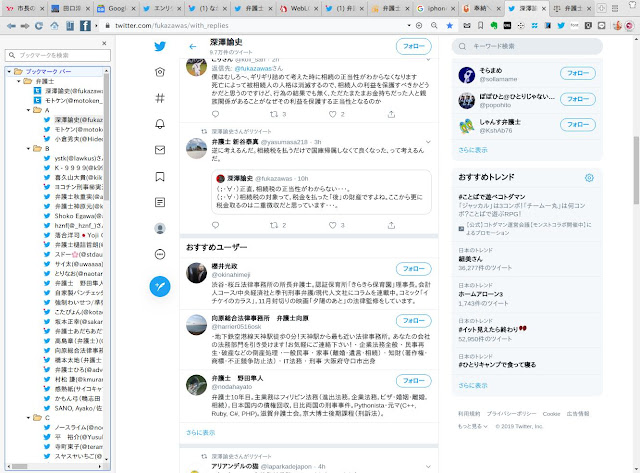Open the プライバシーポリシー footer link
The width and height of the screenshot is (640, 473).
tap(511, 414)
